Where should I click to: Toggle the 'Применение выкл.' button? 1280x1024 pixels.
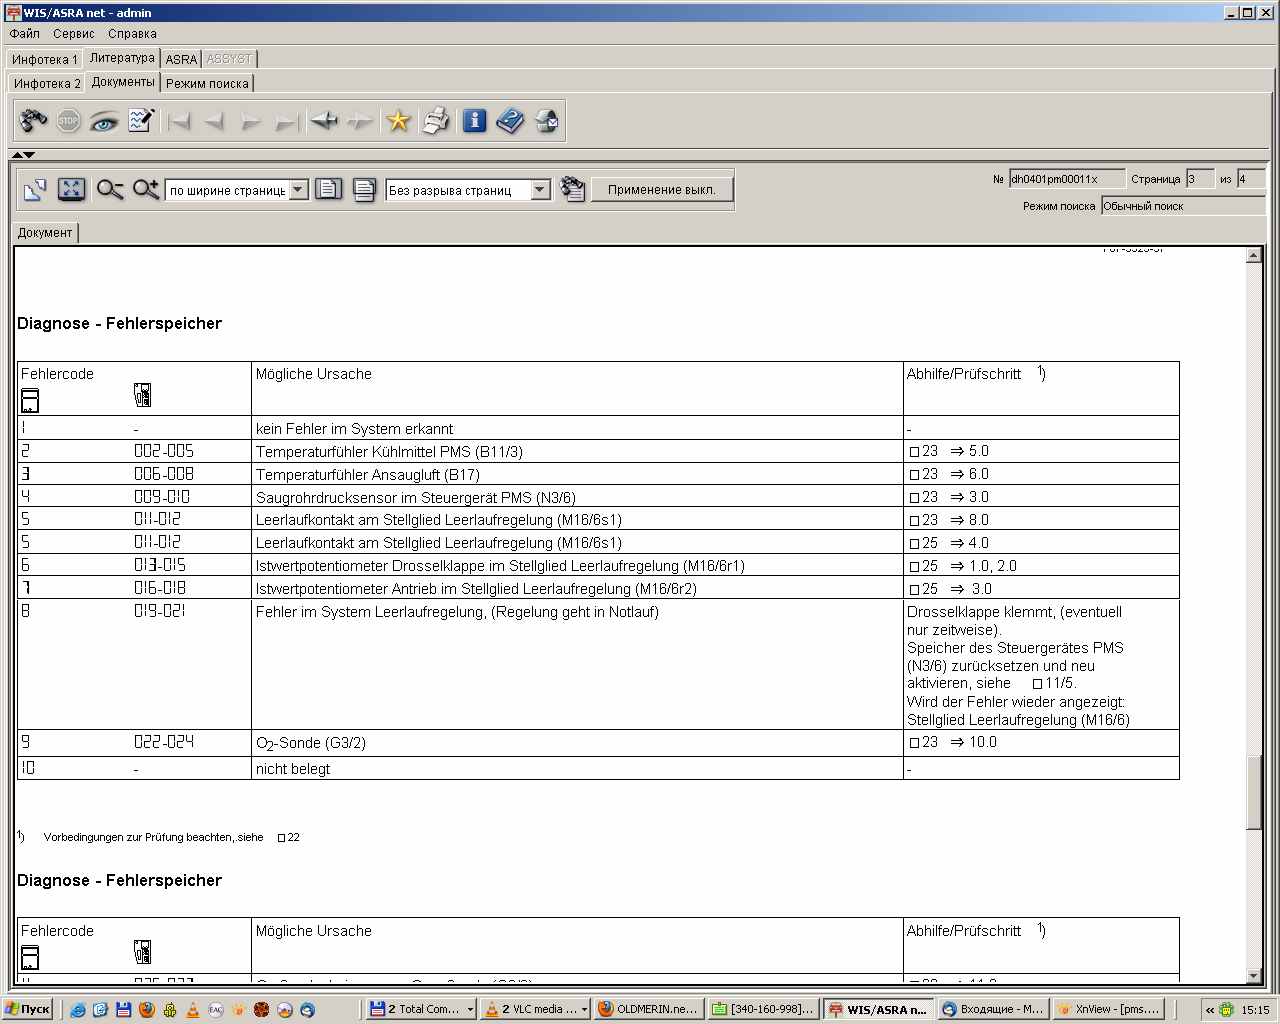tap(661, 189)
